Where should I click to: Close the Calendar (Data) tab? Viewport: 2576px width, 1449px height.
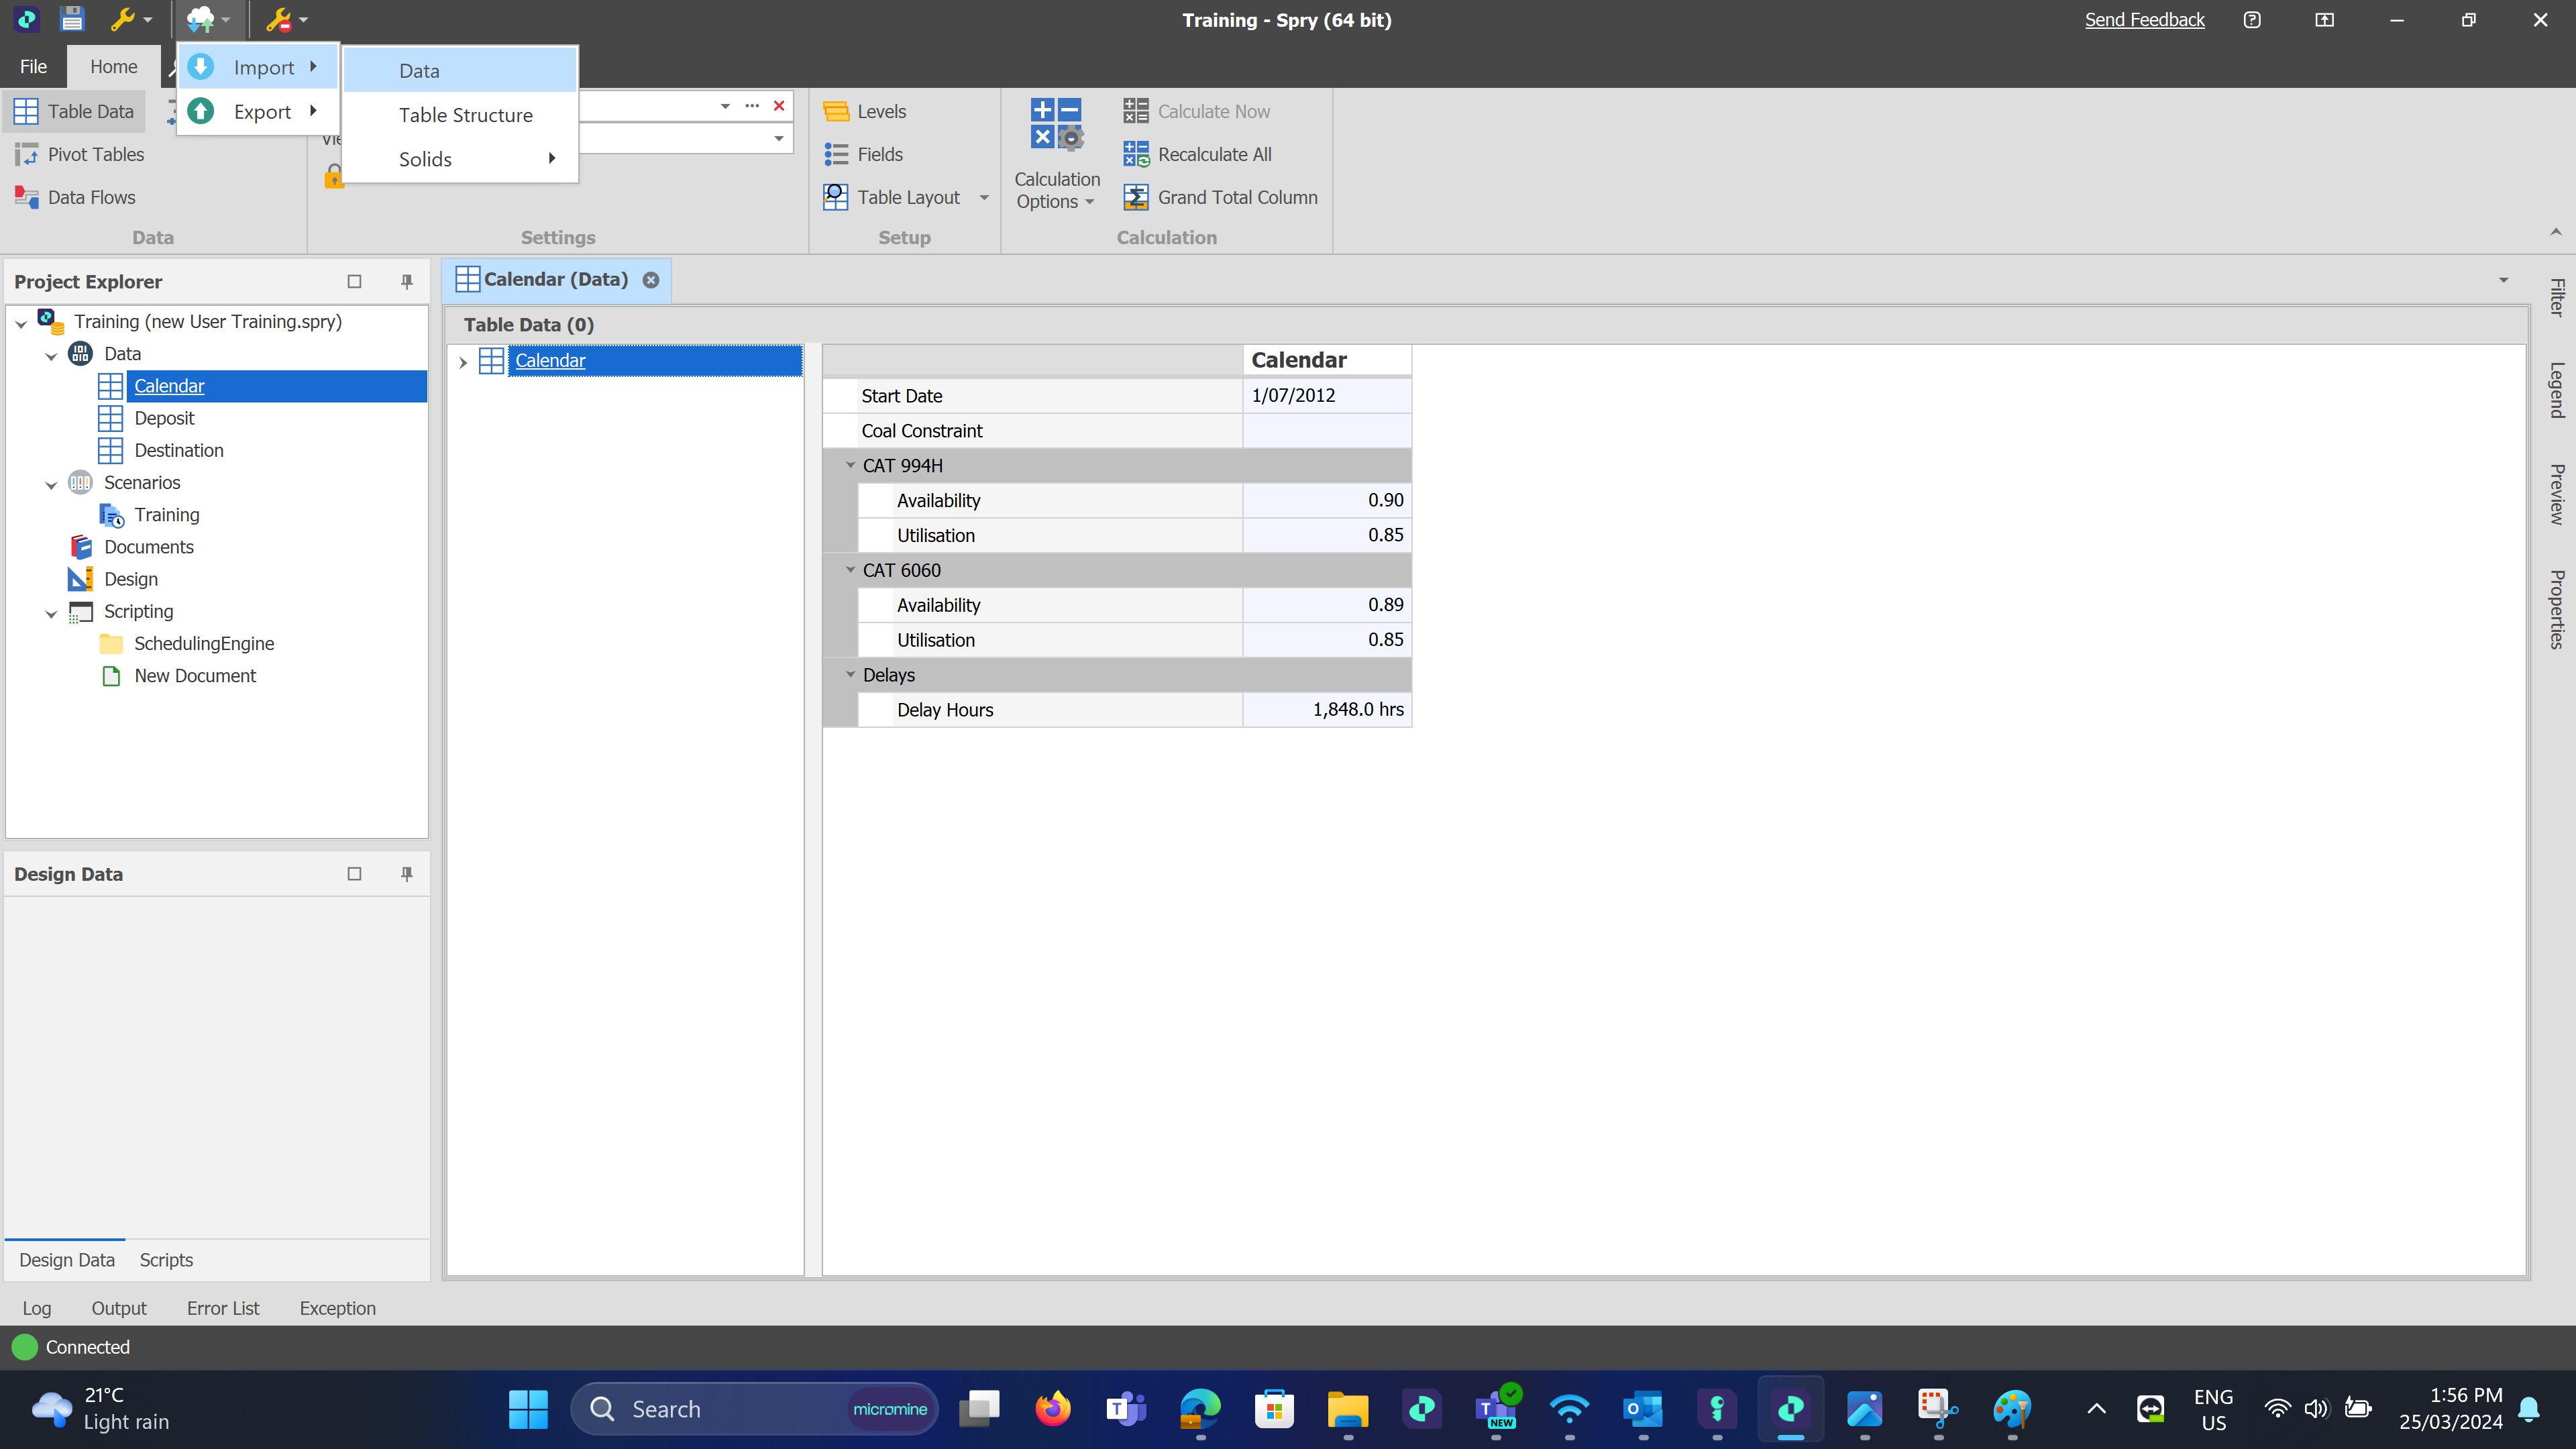(x=651, y=280)
